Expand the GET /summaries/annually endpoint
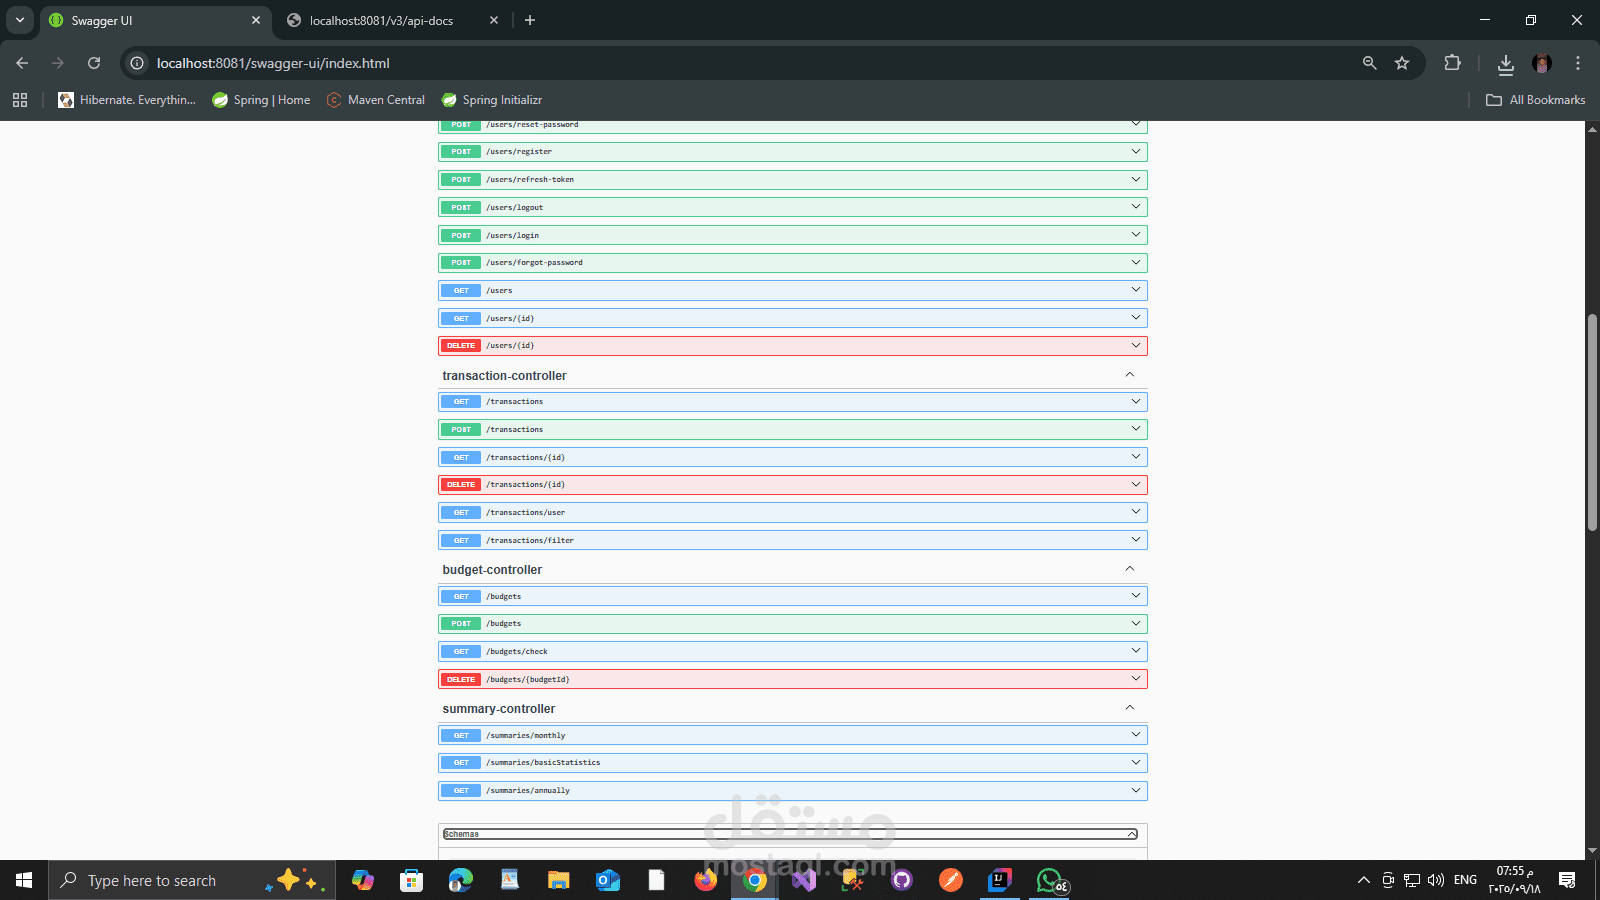The height and width of the screenshot is (900, 1600). click(793, 791)
